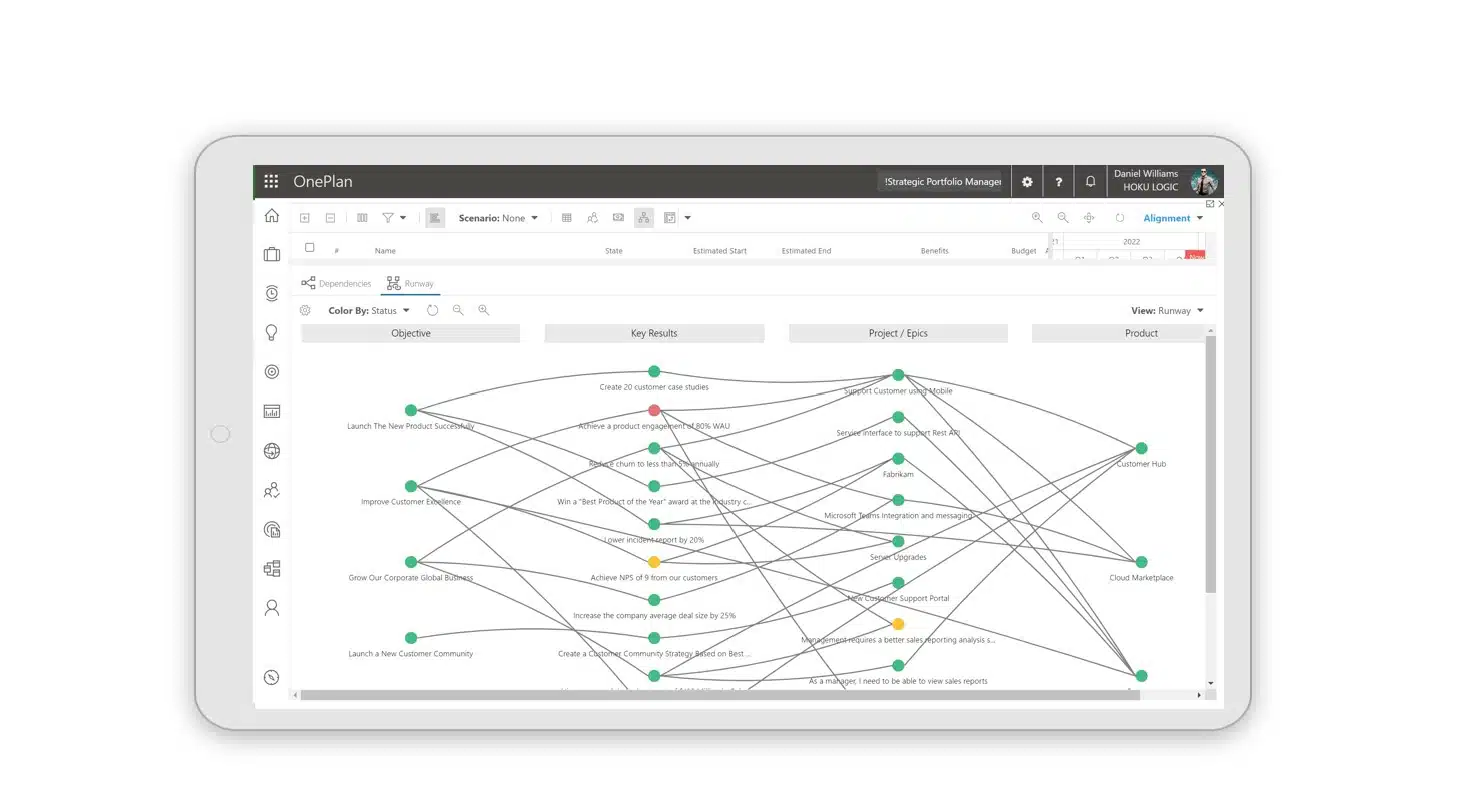Click the Alignment view button

point(1172,218)
